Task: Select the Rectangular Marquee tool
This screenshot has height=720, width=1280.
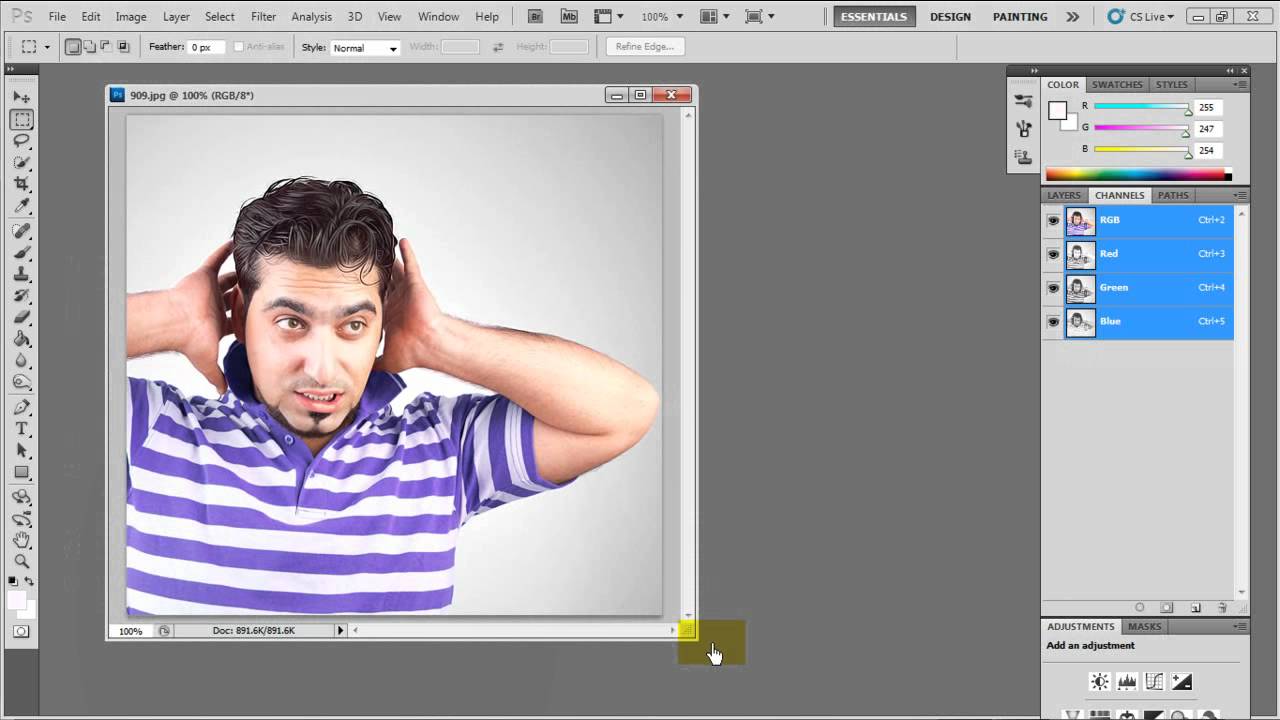Action: 21,119
